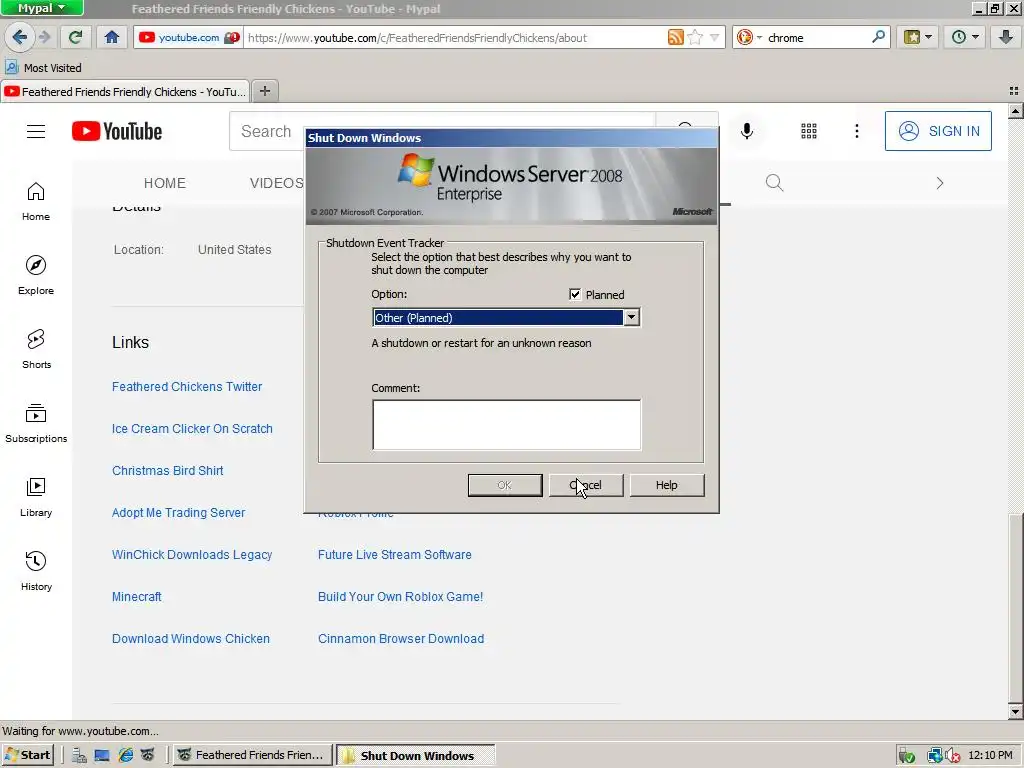Open Feathered Chickens Twitter link
Screen dimensions: 1024x768
(187, 387)
